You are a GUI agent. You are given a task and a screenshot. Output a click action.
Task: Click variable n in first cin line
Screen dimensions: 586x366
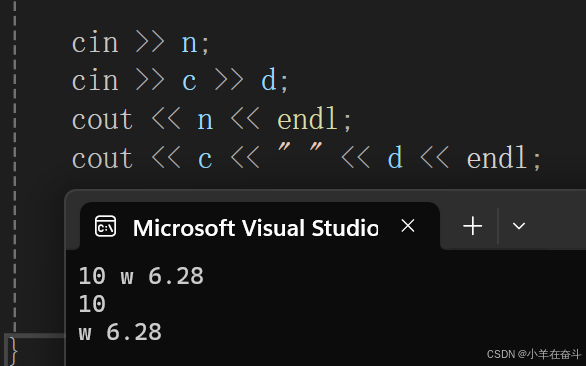[189, 43]
